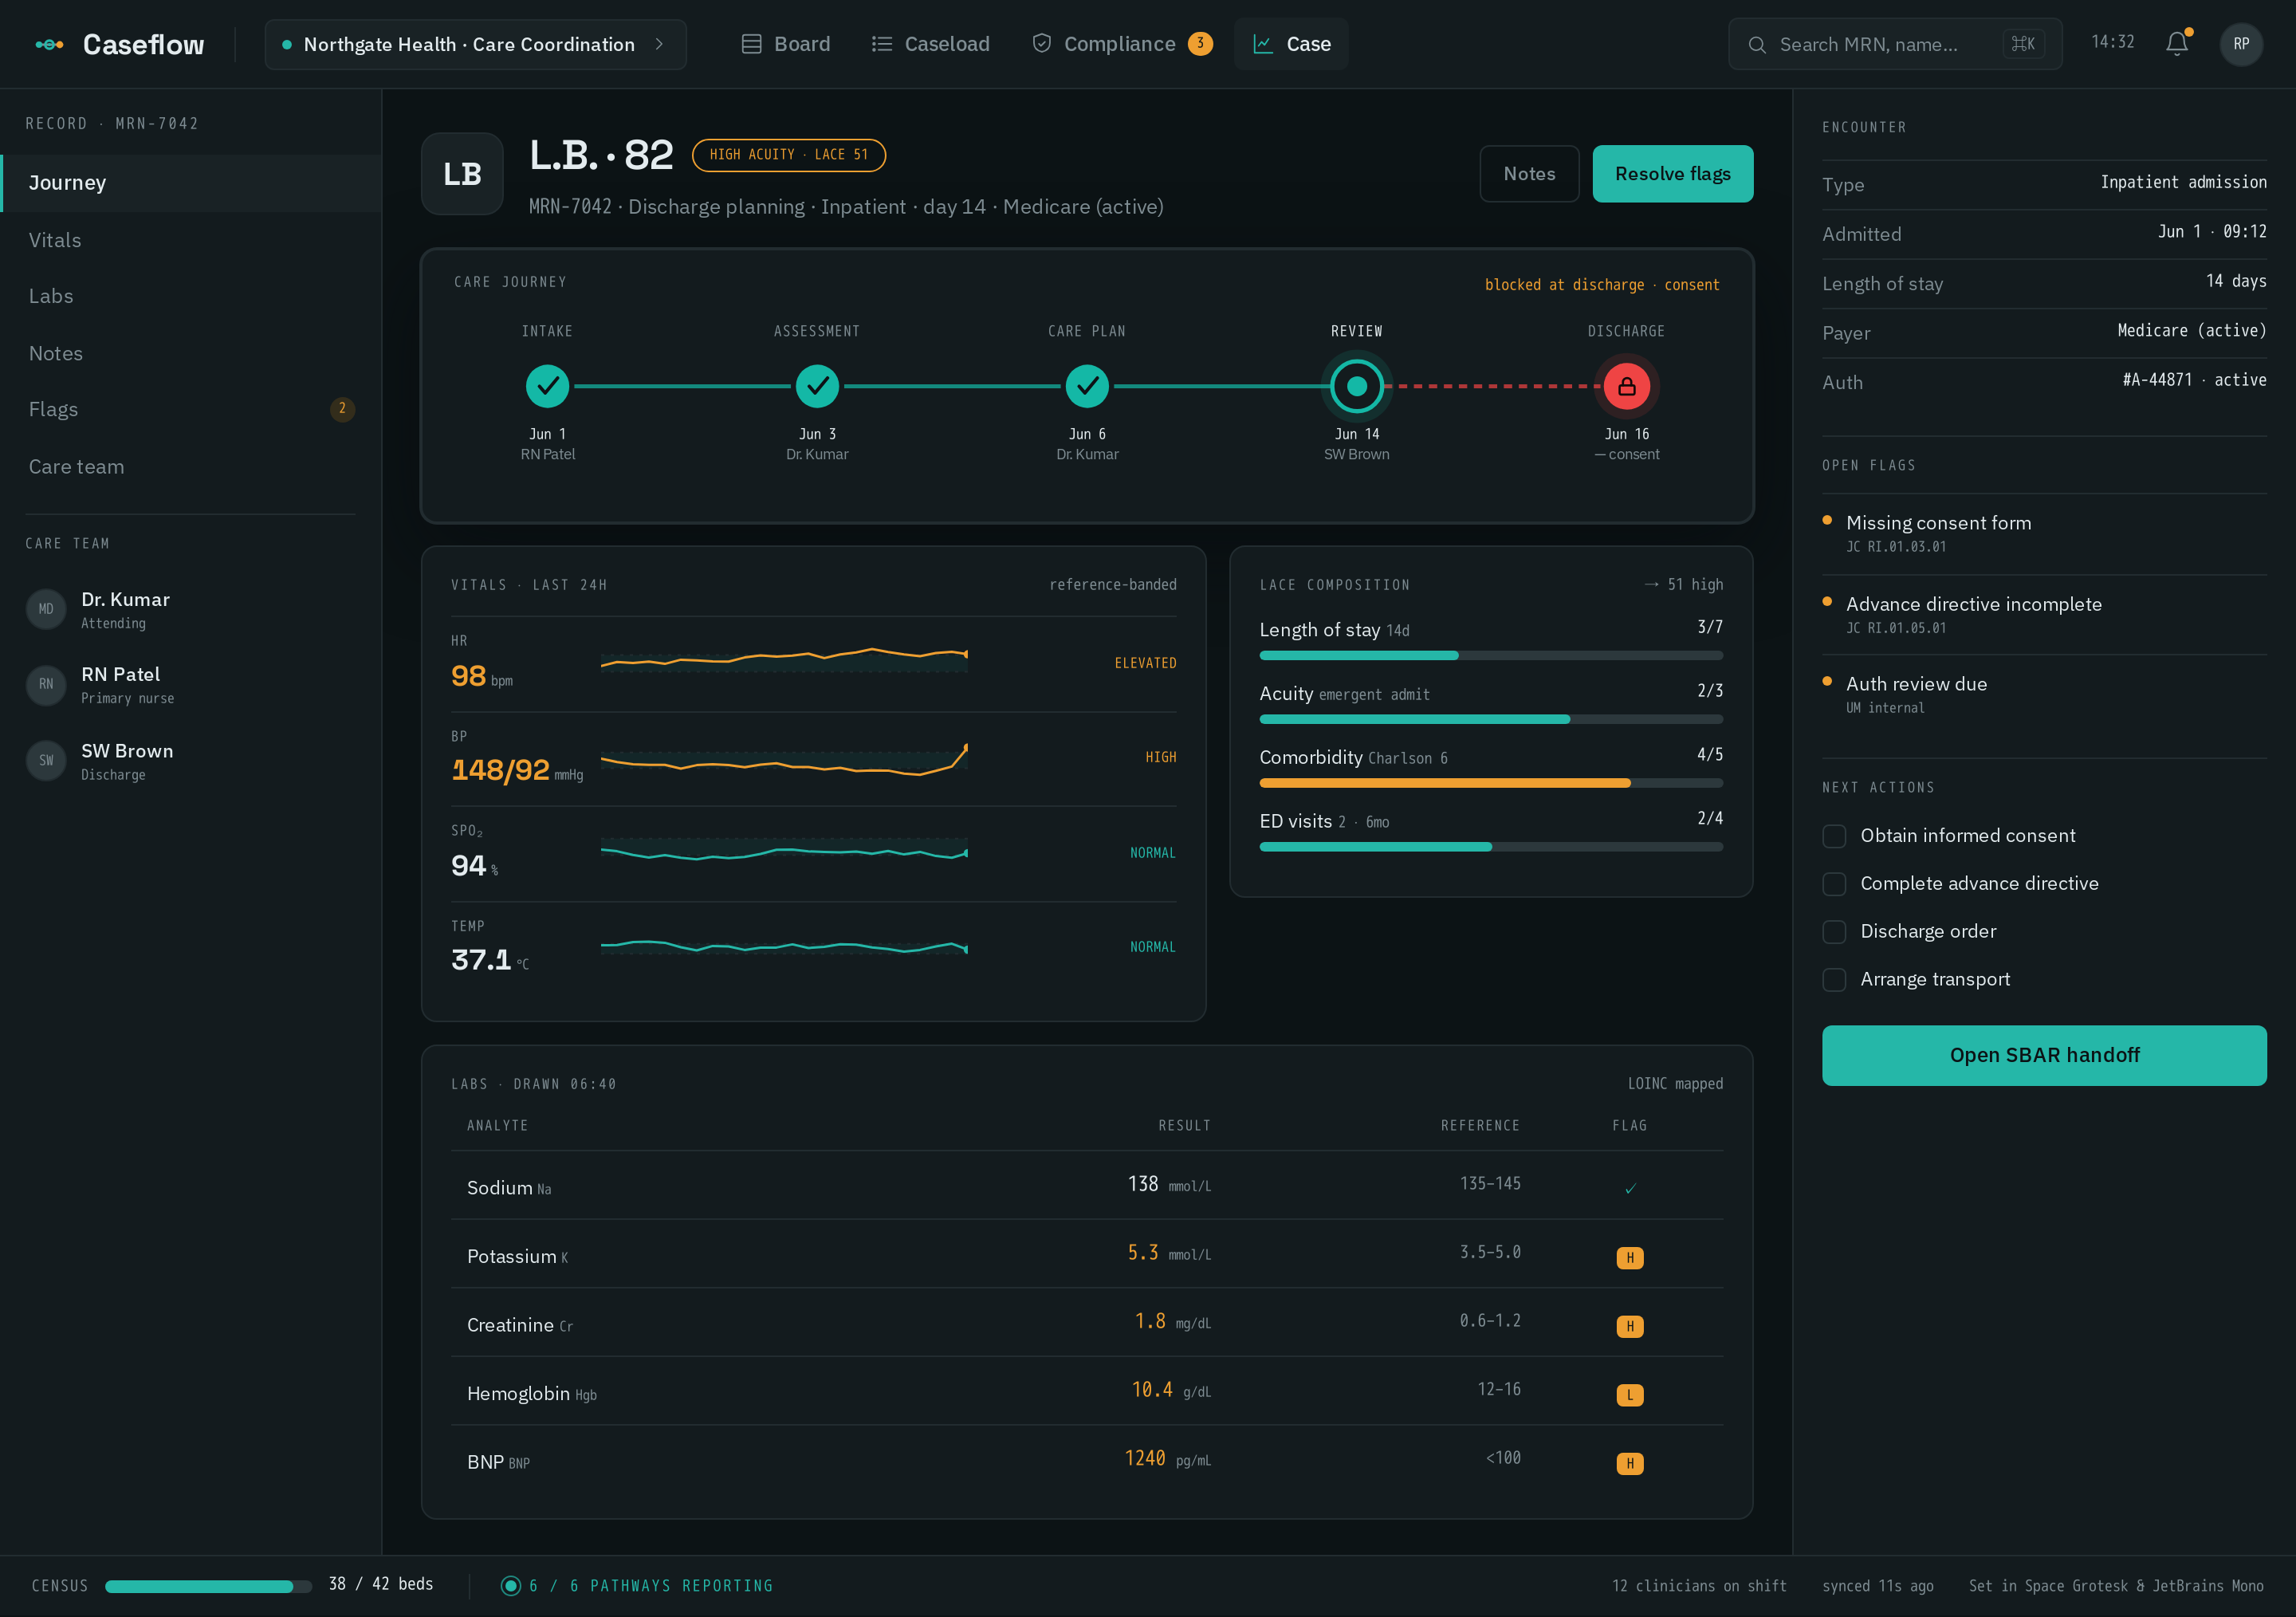The width and height of the screenshot is (2296, 1617).
Task: Open Care team in the record sidebar
Action: (x=191, y=467)
